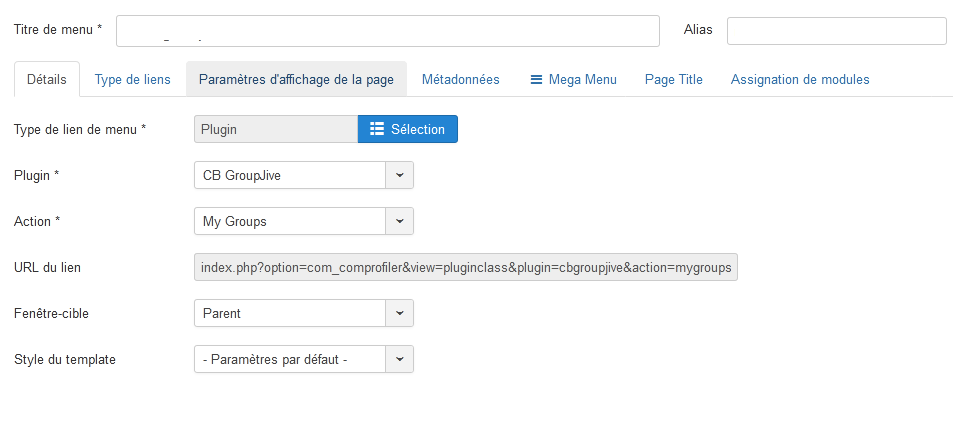Focus the Alias text field

click(x=839, y=30)
